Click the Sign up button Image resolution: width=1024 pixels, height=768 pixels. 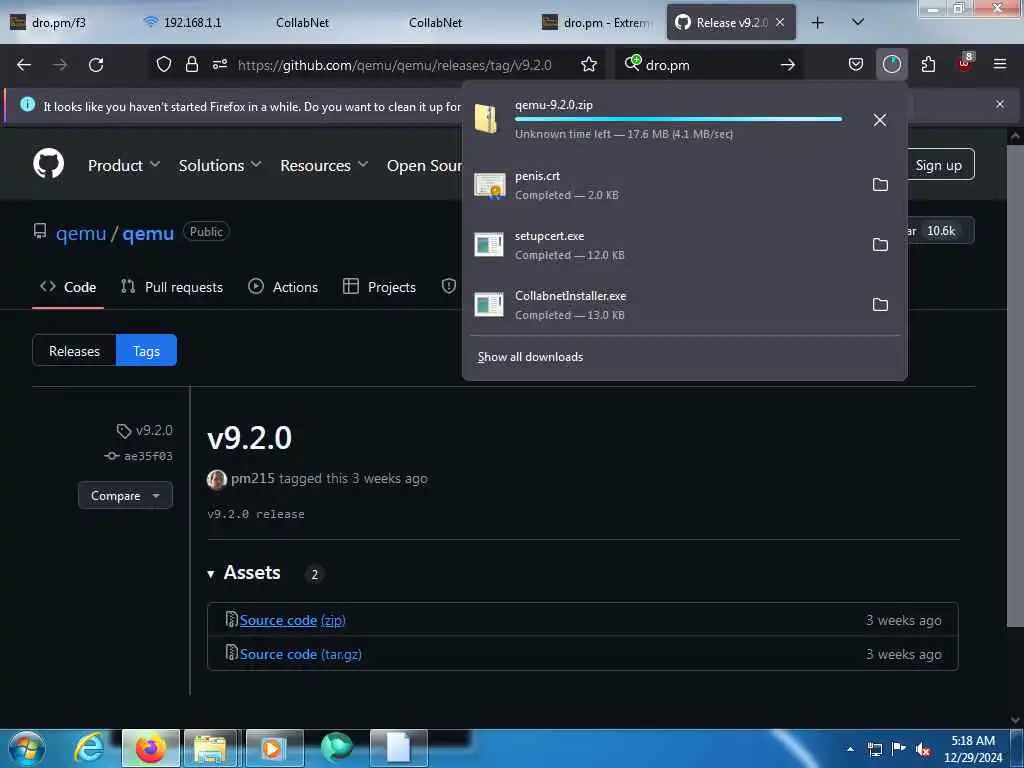coord(938,165)
